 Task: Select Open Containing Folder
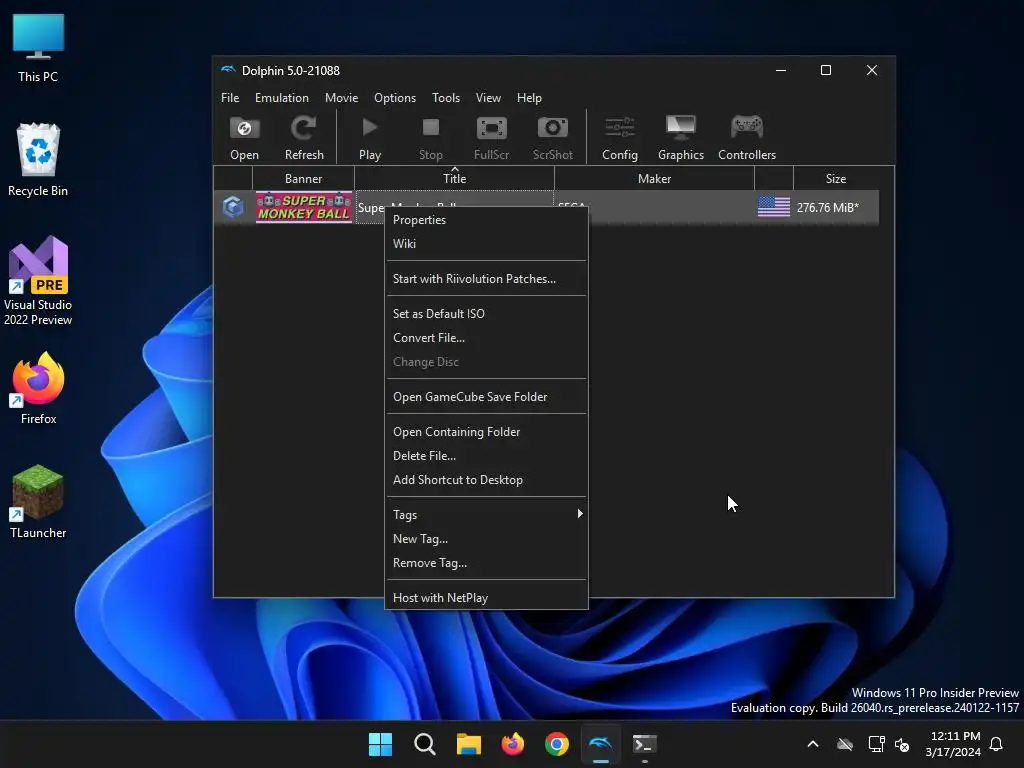point(487,432)
